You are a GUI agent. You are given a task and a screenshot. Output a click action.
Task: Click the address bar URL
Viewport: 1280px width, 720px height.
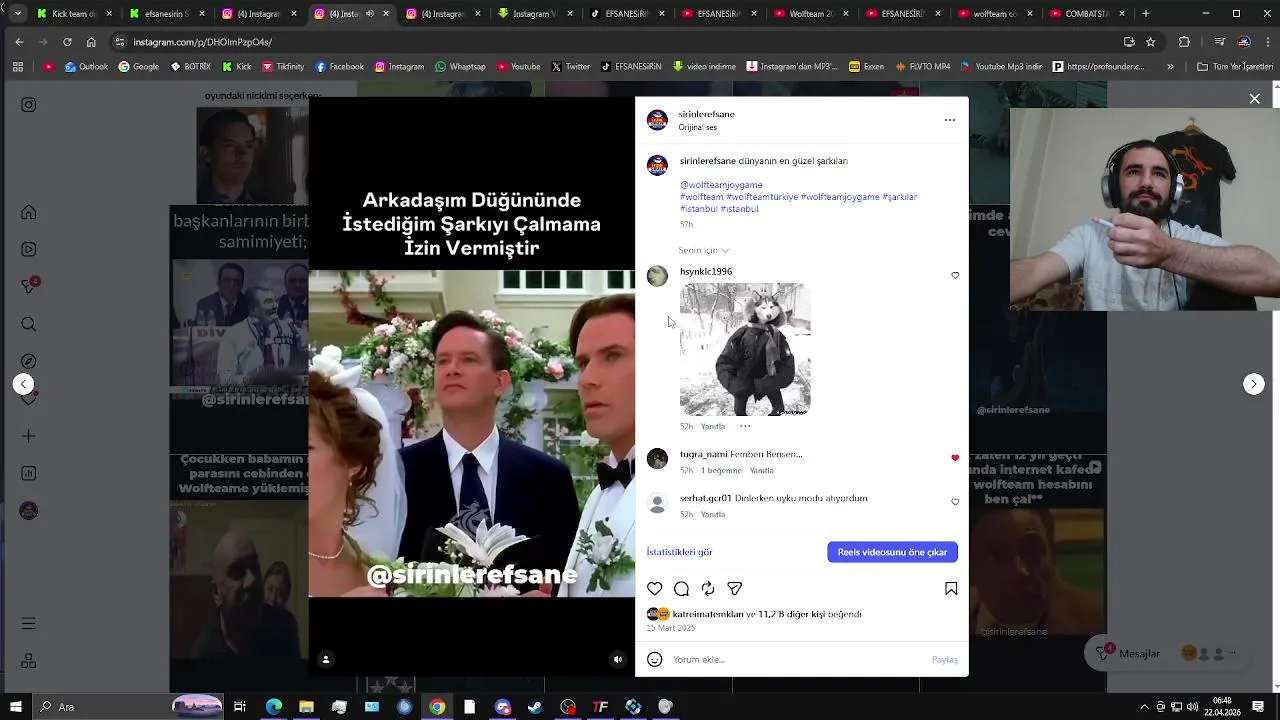point(203,42)
